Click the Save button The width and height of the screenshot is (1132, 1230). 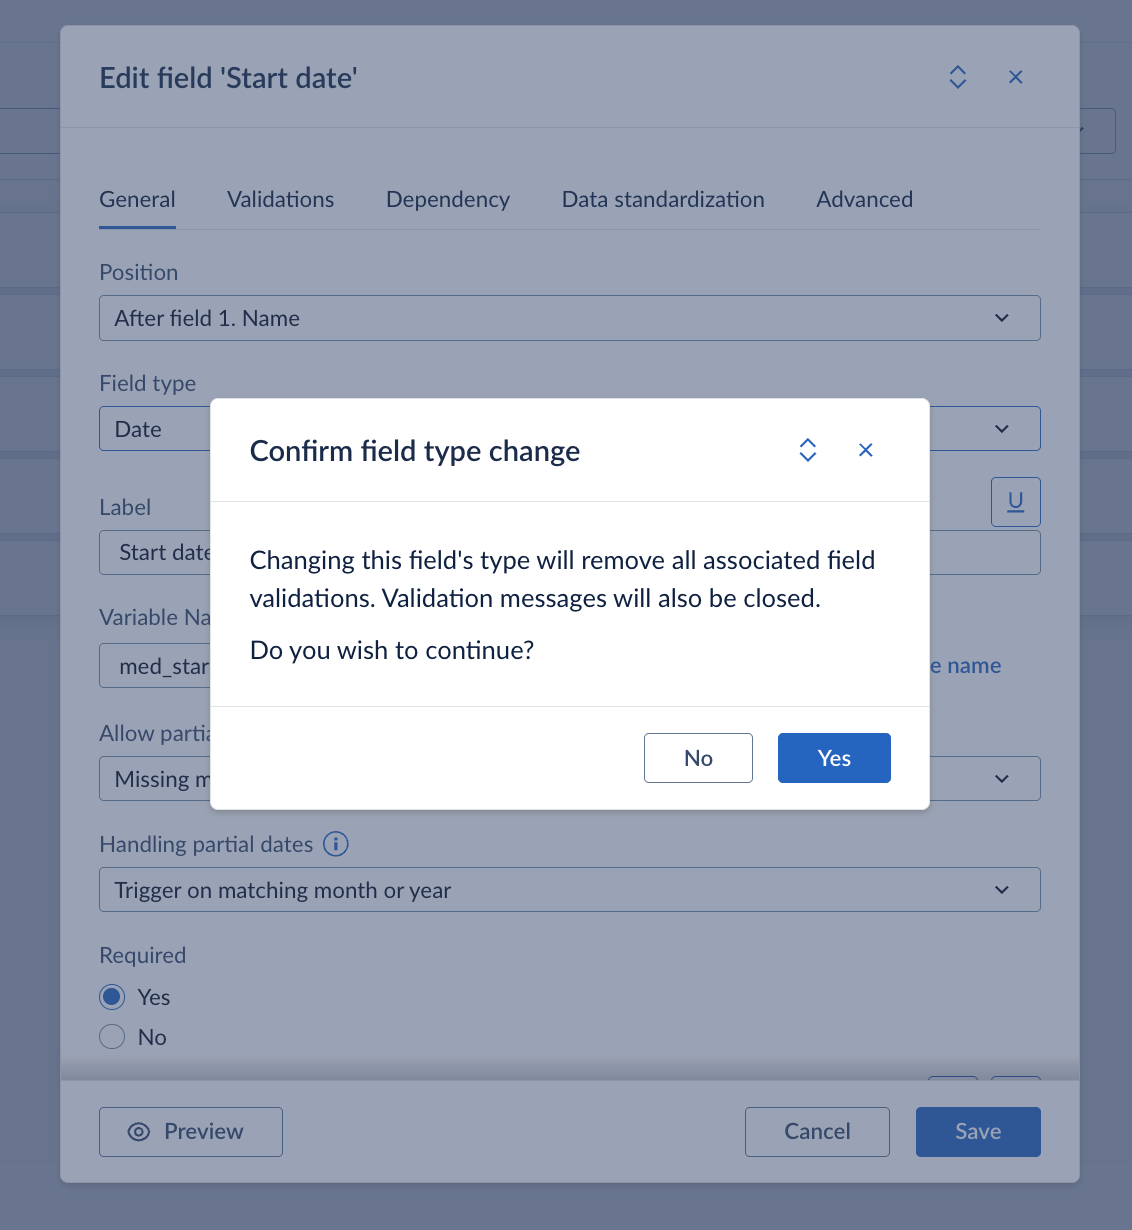click(978, 1132)
